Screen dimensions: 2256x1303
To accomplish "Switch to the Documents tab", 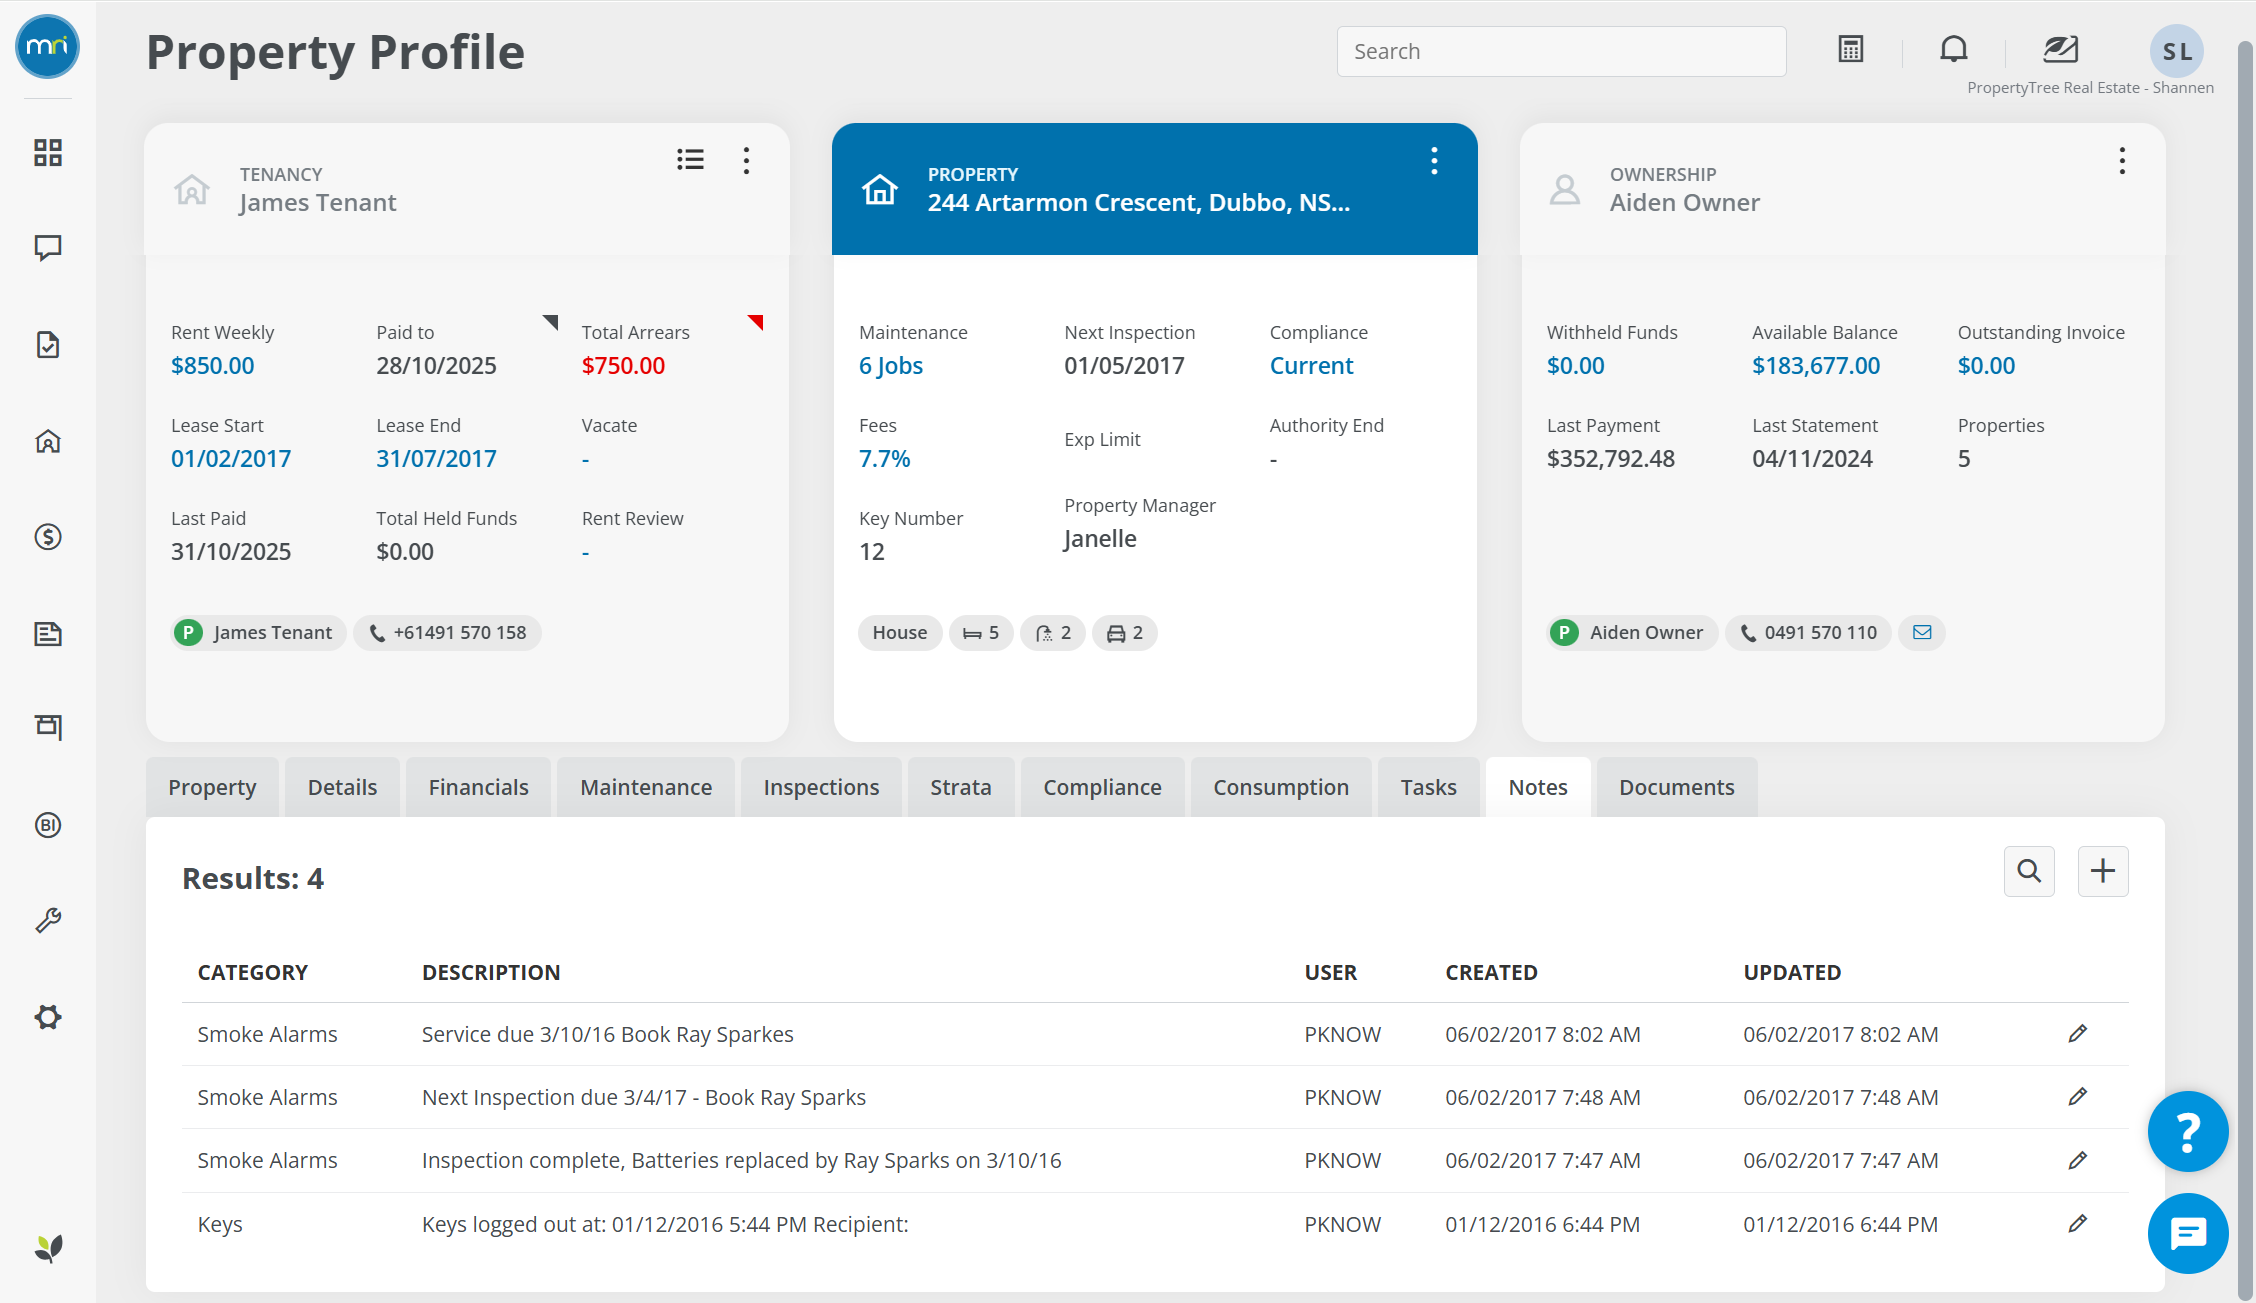I will tap(1676, 787).
